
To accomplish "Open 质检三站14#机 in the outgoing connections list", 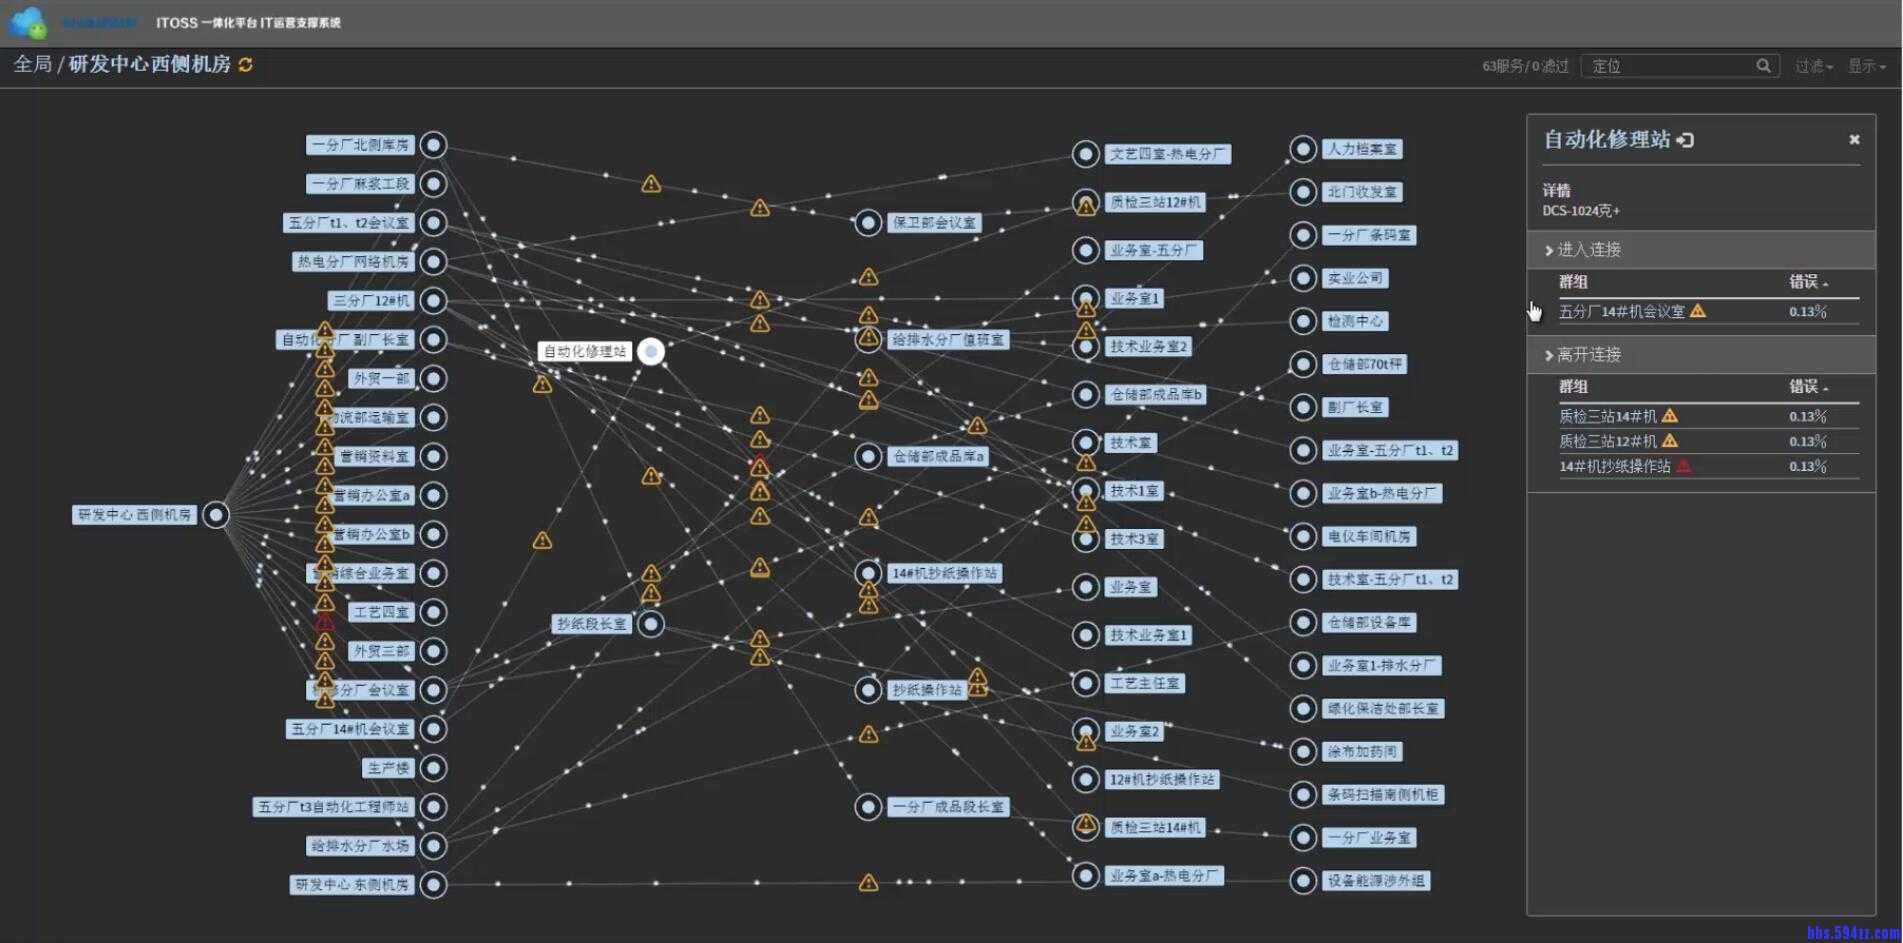I will 1607,416.
